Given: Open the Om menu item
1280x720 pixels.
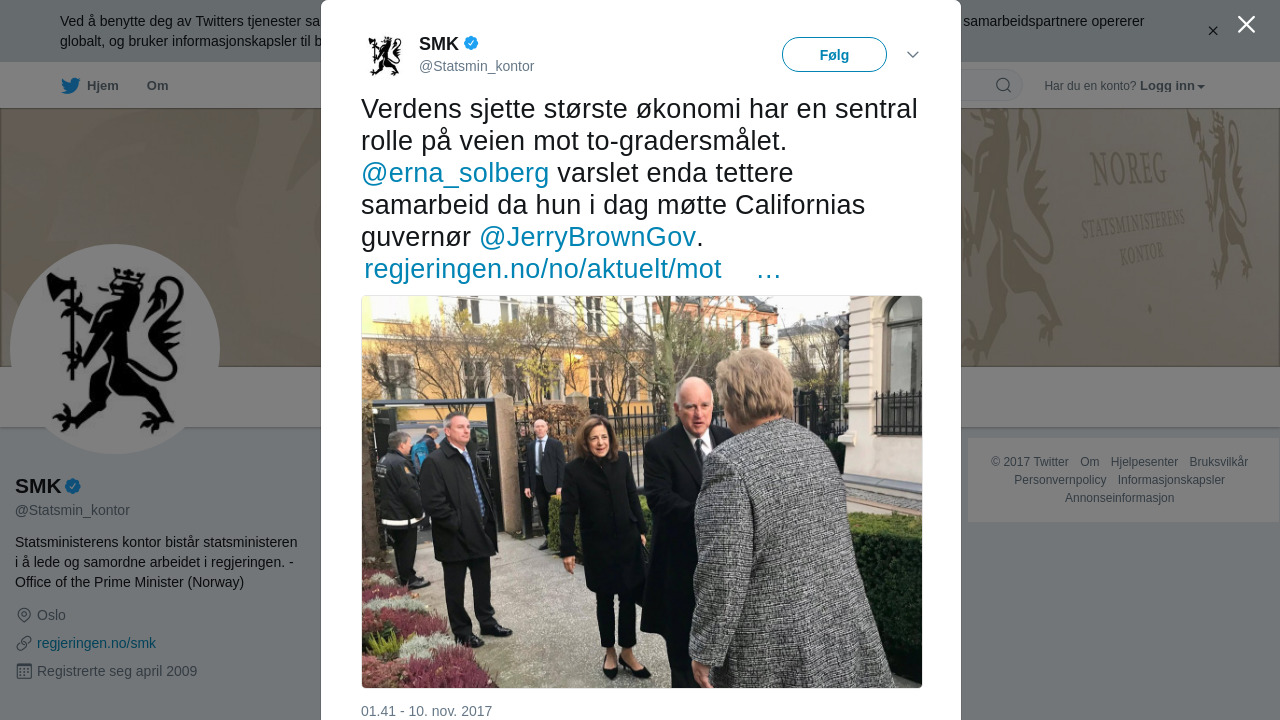Looking at the screenshot, I should pyautogui.click(x=157, y=86).
